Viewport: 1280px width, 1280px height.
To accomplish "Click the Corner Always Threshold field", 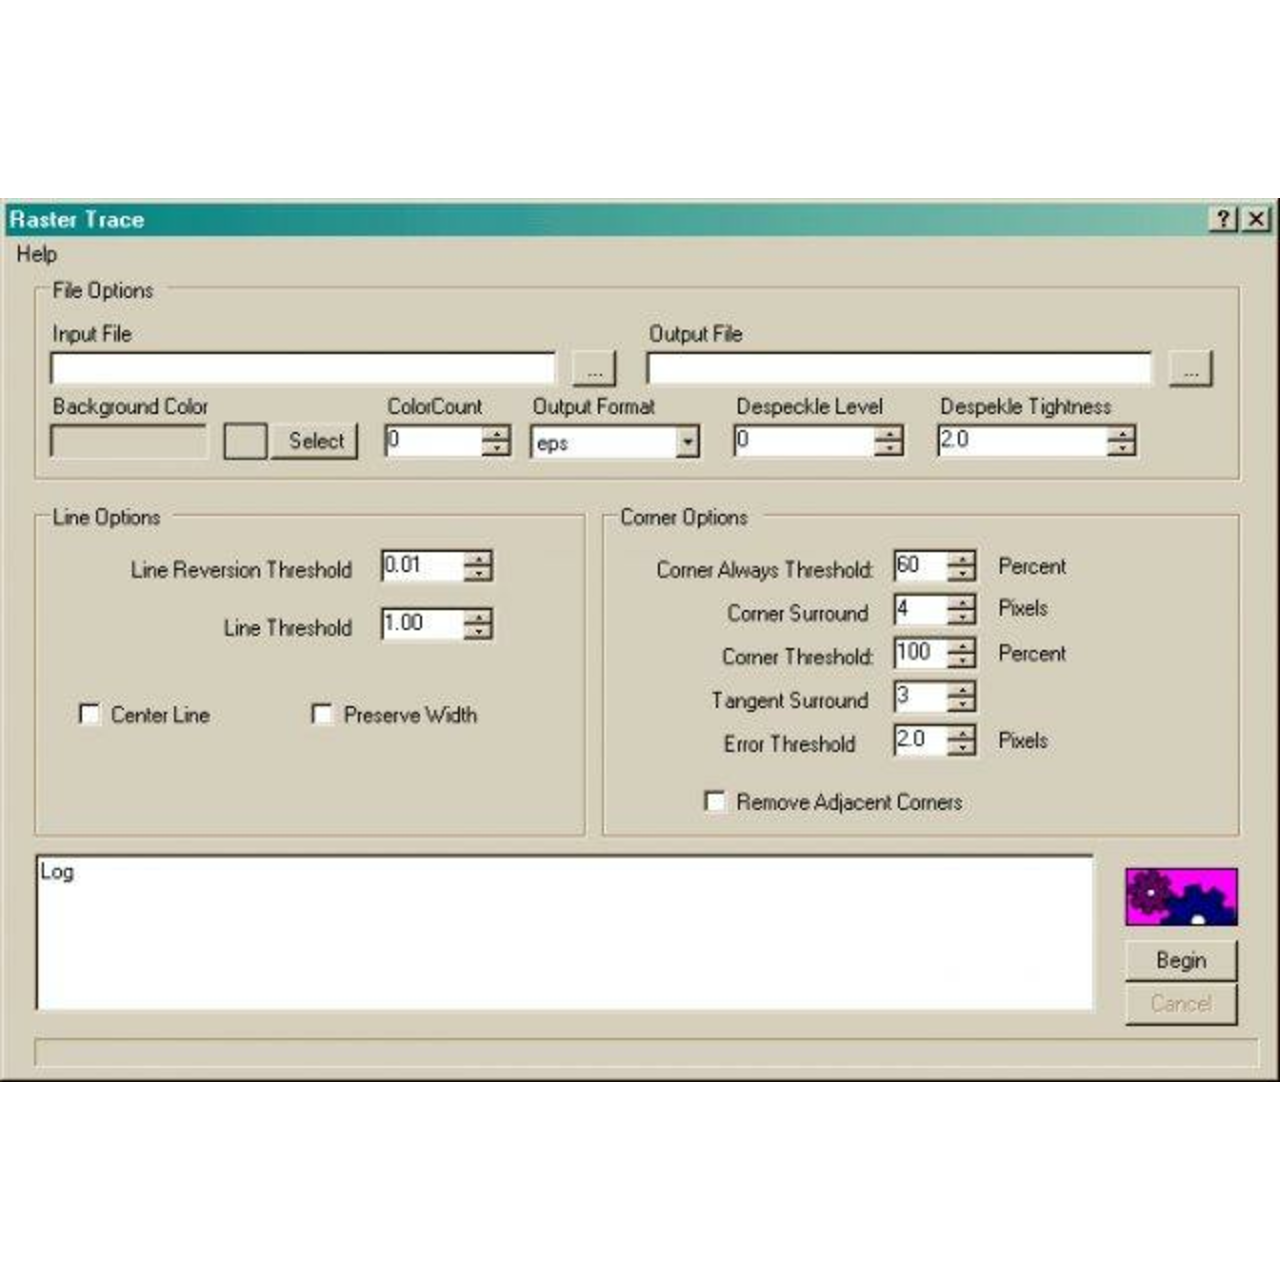I will (x=920, y=566).
